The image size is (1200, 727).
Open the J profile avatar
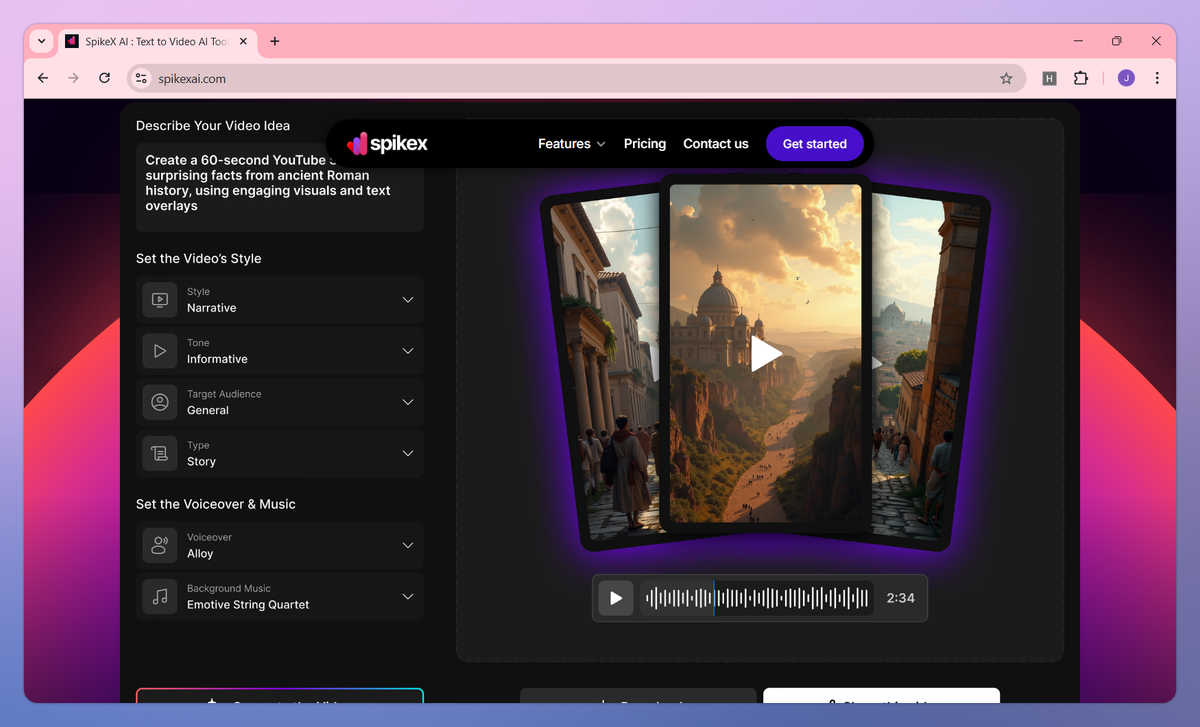1126,78
